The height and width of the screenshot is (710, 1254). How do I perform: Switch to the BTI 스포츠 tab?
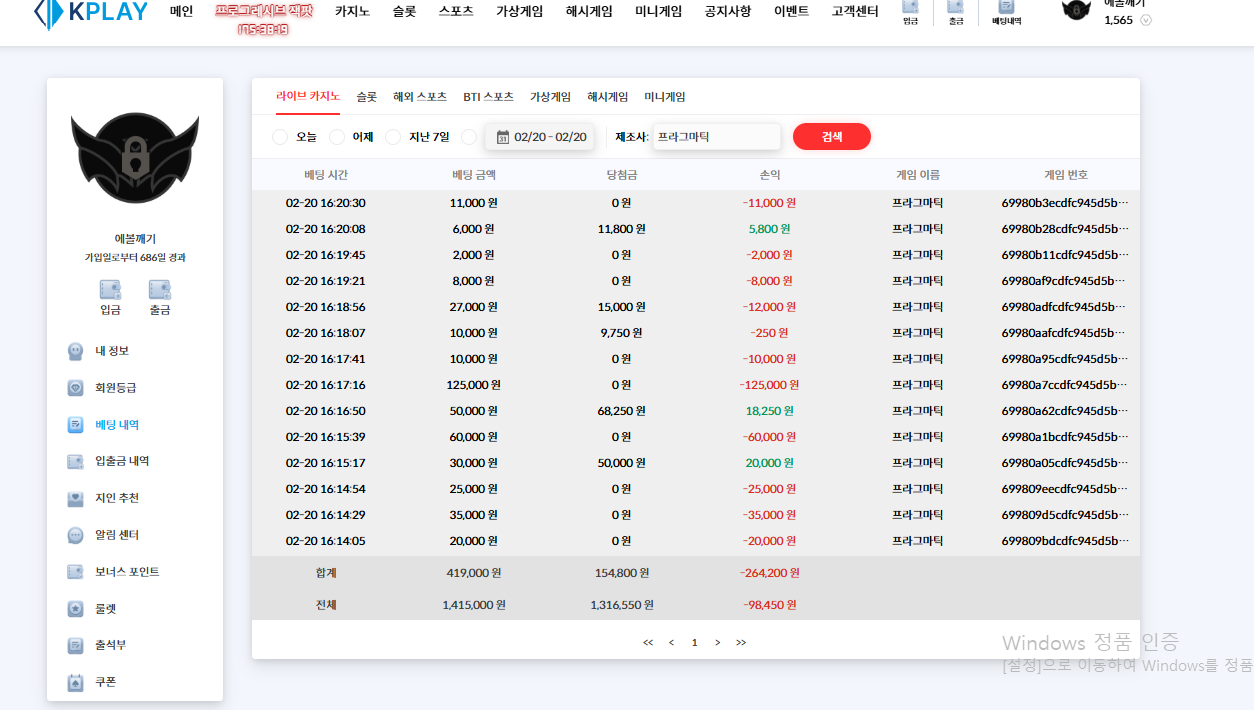[x=488, y=97]
